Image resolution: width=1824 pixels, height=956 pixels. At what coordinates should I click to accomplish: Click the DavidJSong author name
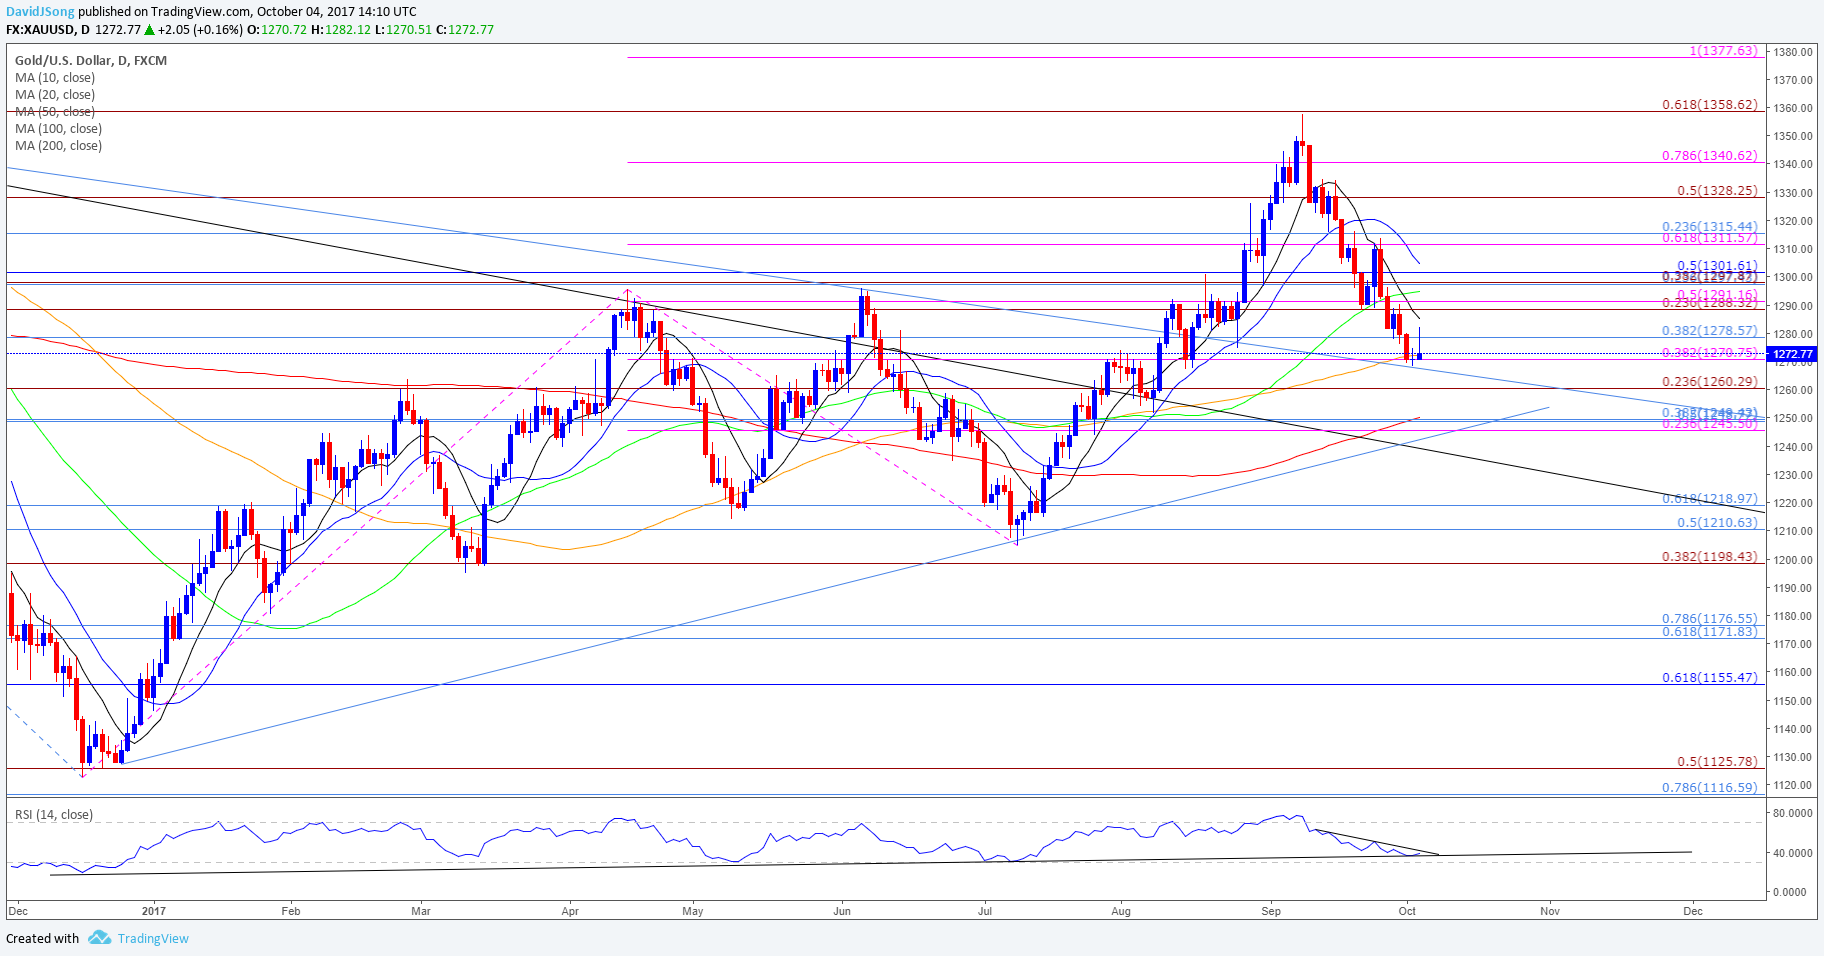(x=40, y=12)
